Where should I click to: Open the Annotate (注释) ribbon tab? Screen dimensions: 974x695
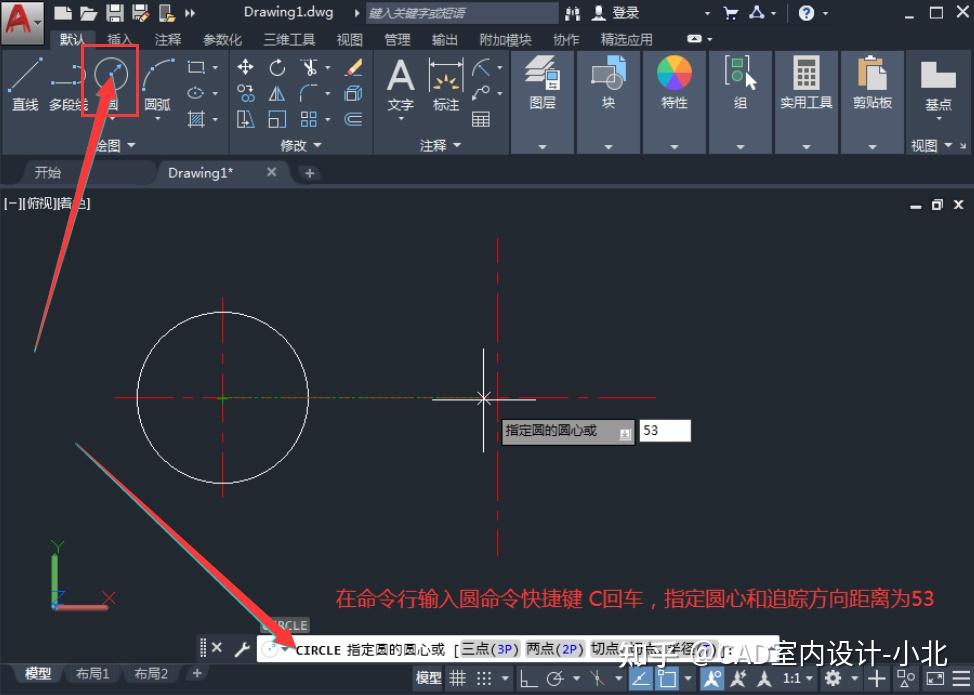[168, 40]
